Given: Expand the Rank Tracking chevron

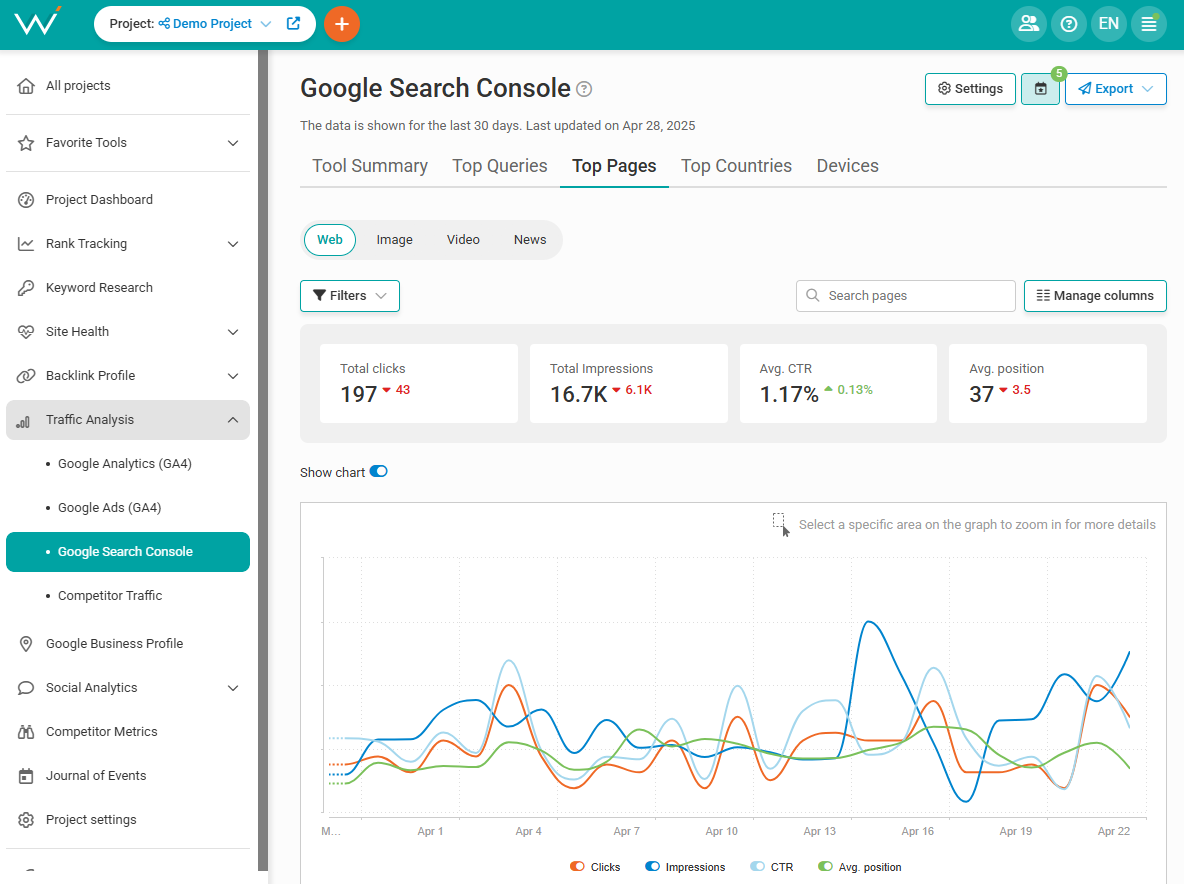Looking at the screenshot, I should point(233,244).
